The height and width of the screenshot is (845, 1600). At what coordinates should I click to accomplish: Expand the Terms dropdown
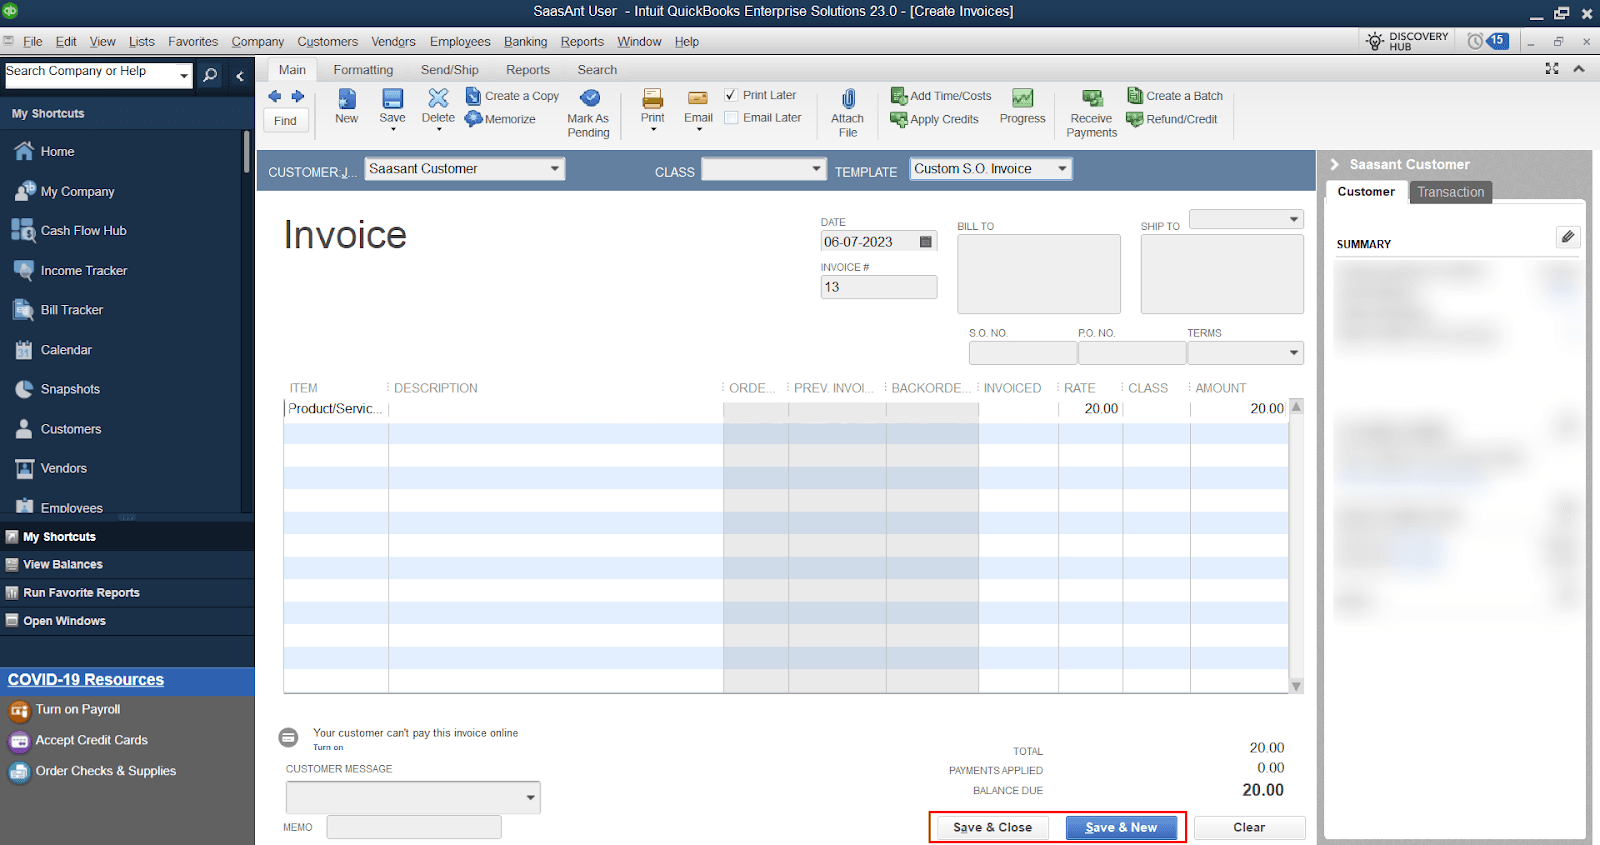1294,353
